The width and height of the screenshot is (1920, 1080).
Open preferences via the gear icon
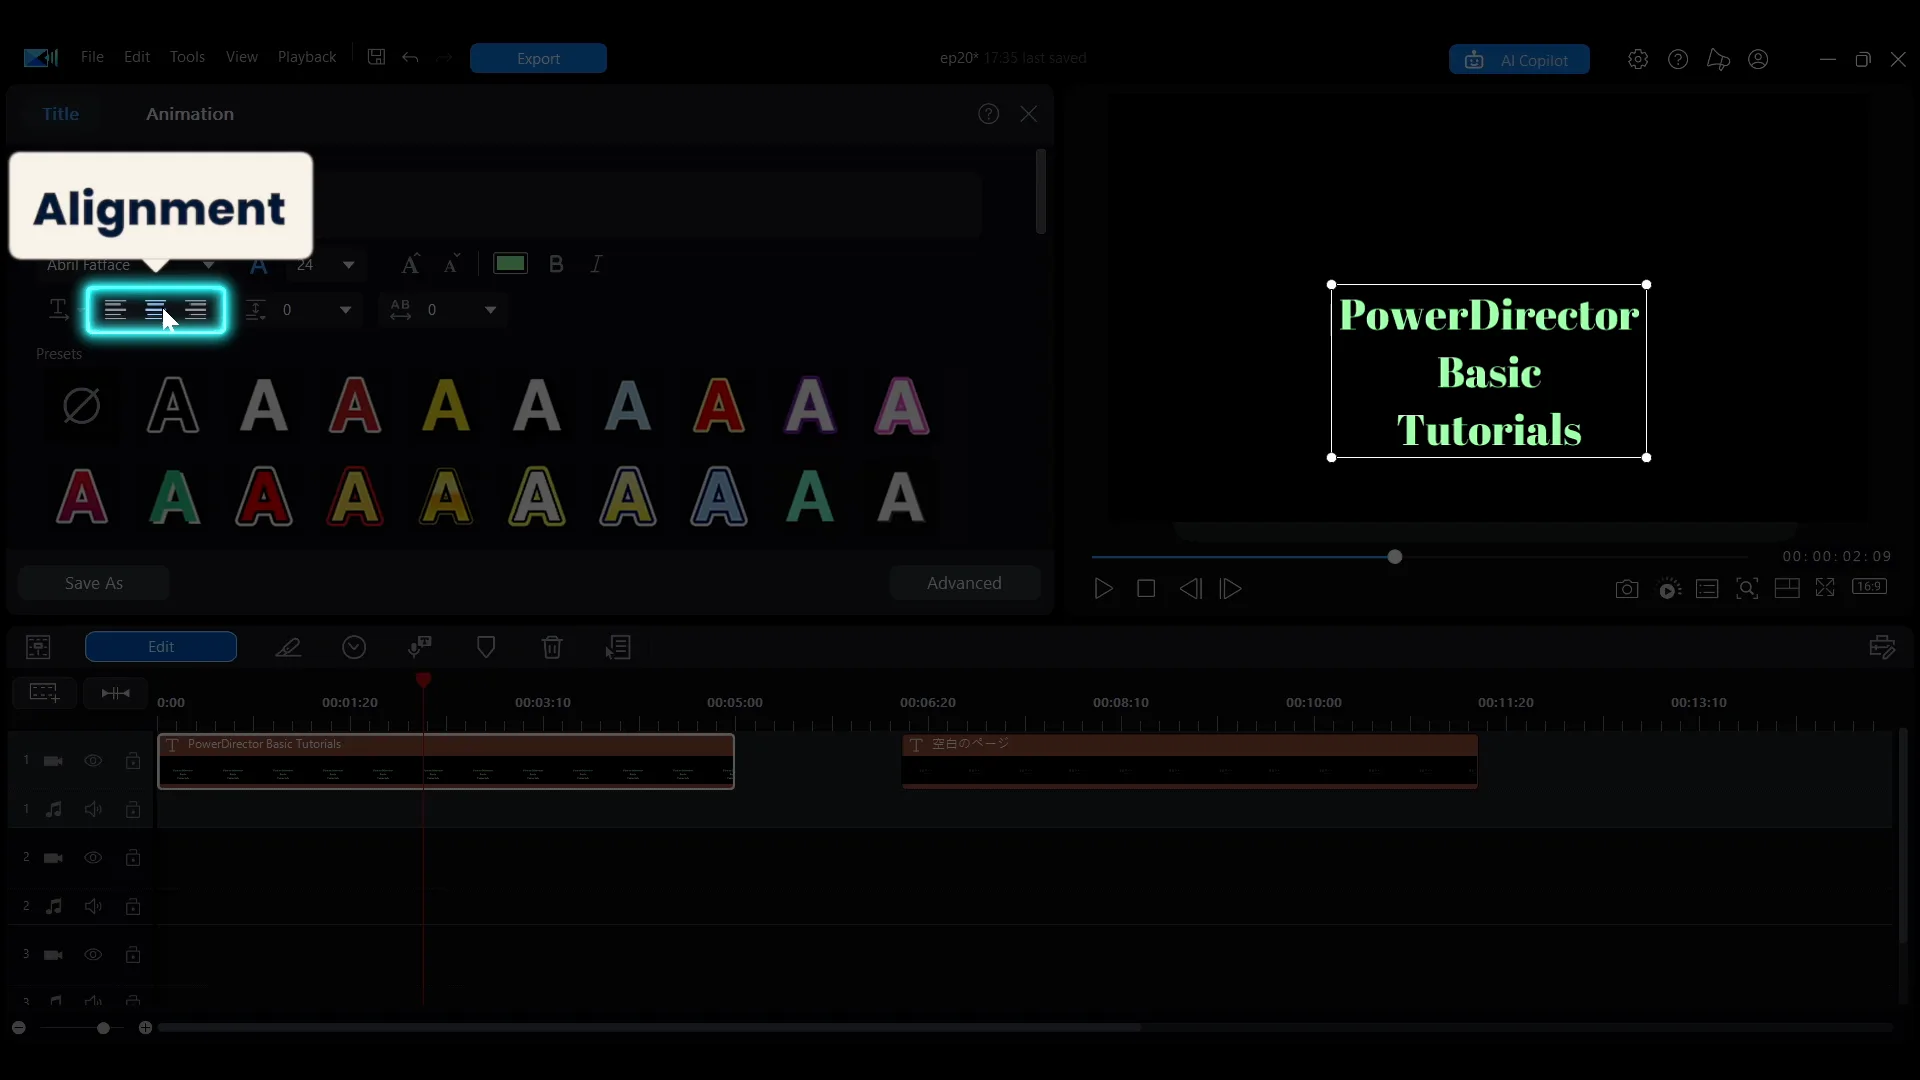pos(1638,60)
